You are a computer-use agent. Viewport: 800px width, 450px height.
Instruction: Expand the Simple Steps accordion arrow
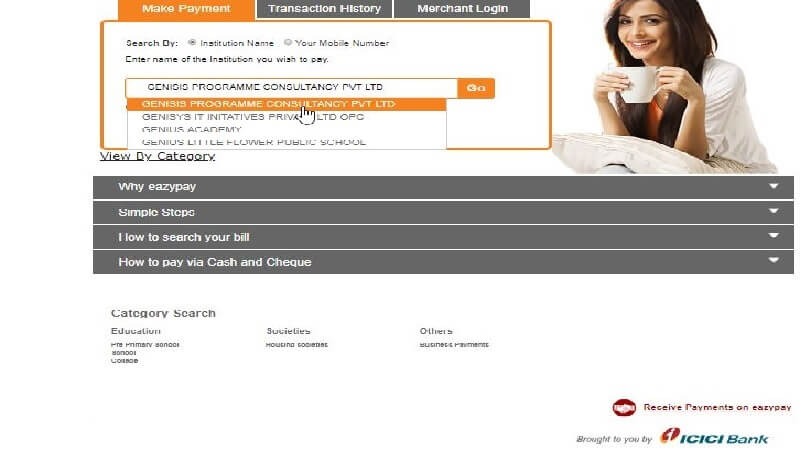click(x=773, y=212)
